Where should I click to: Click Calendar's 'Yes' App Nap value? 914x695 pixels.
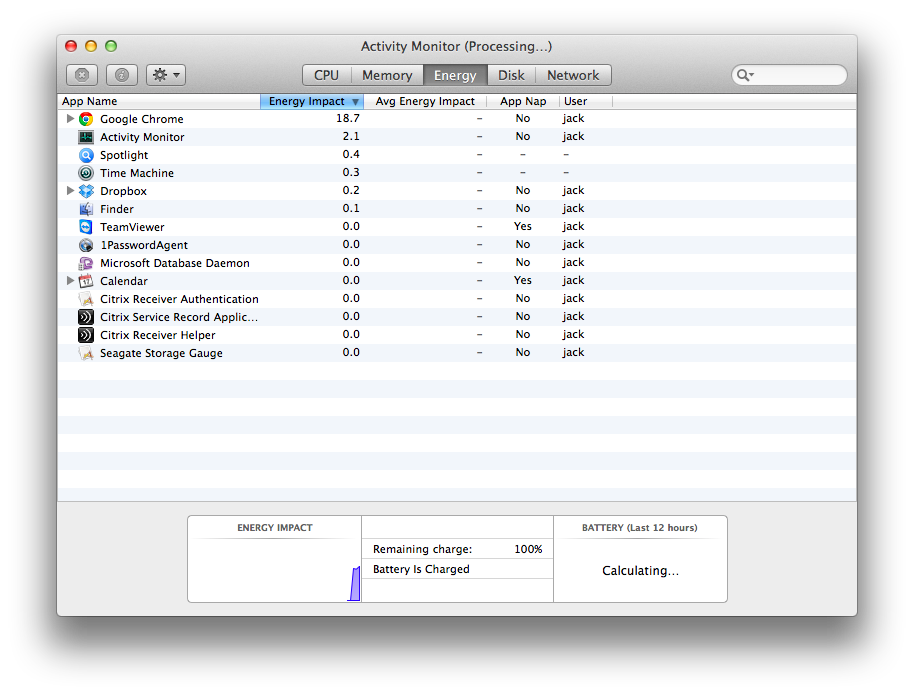coord(523,280)
